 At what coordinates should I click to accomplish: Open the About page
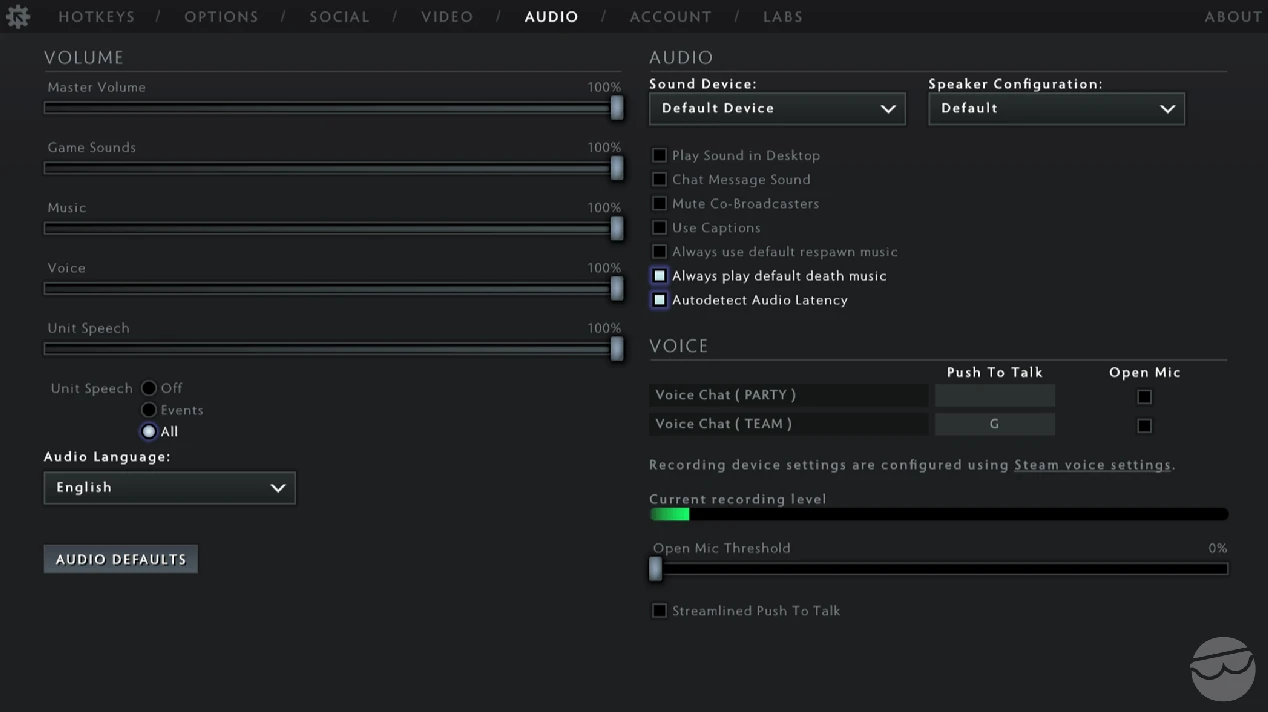click(1233, 17)
